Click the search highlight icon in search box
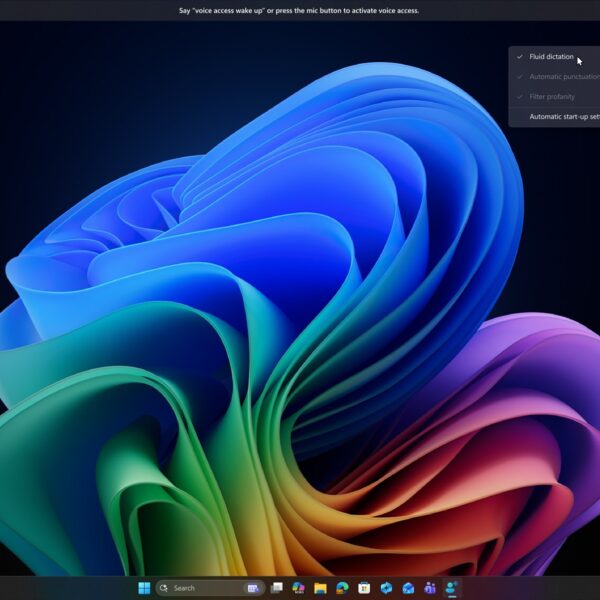600x600 pixels. [x=253, y=588]
